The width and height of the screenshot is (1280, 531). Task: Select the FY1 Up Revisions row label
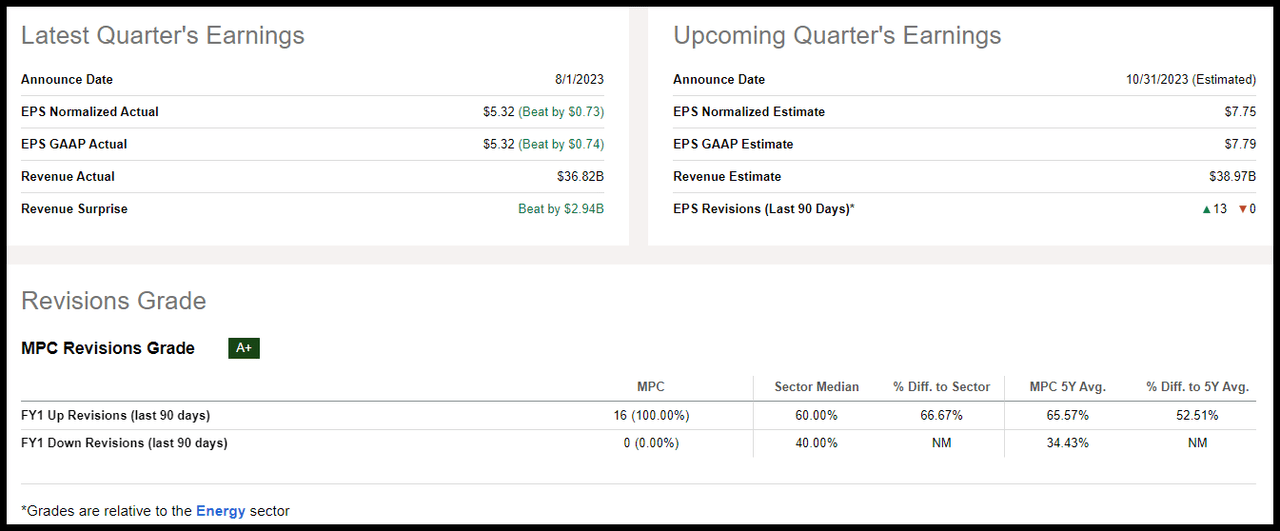click(x=115, y=415)
